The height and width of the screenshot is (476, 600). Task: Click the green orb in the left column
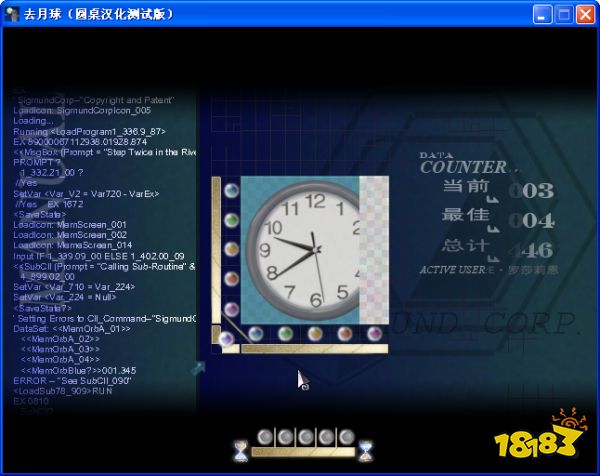[x=231, y=219]
